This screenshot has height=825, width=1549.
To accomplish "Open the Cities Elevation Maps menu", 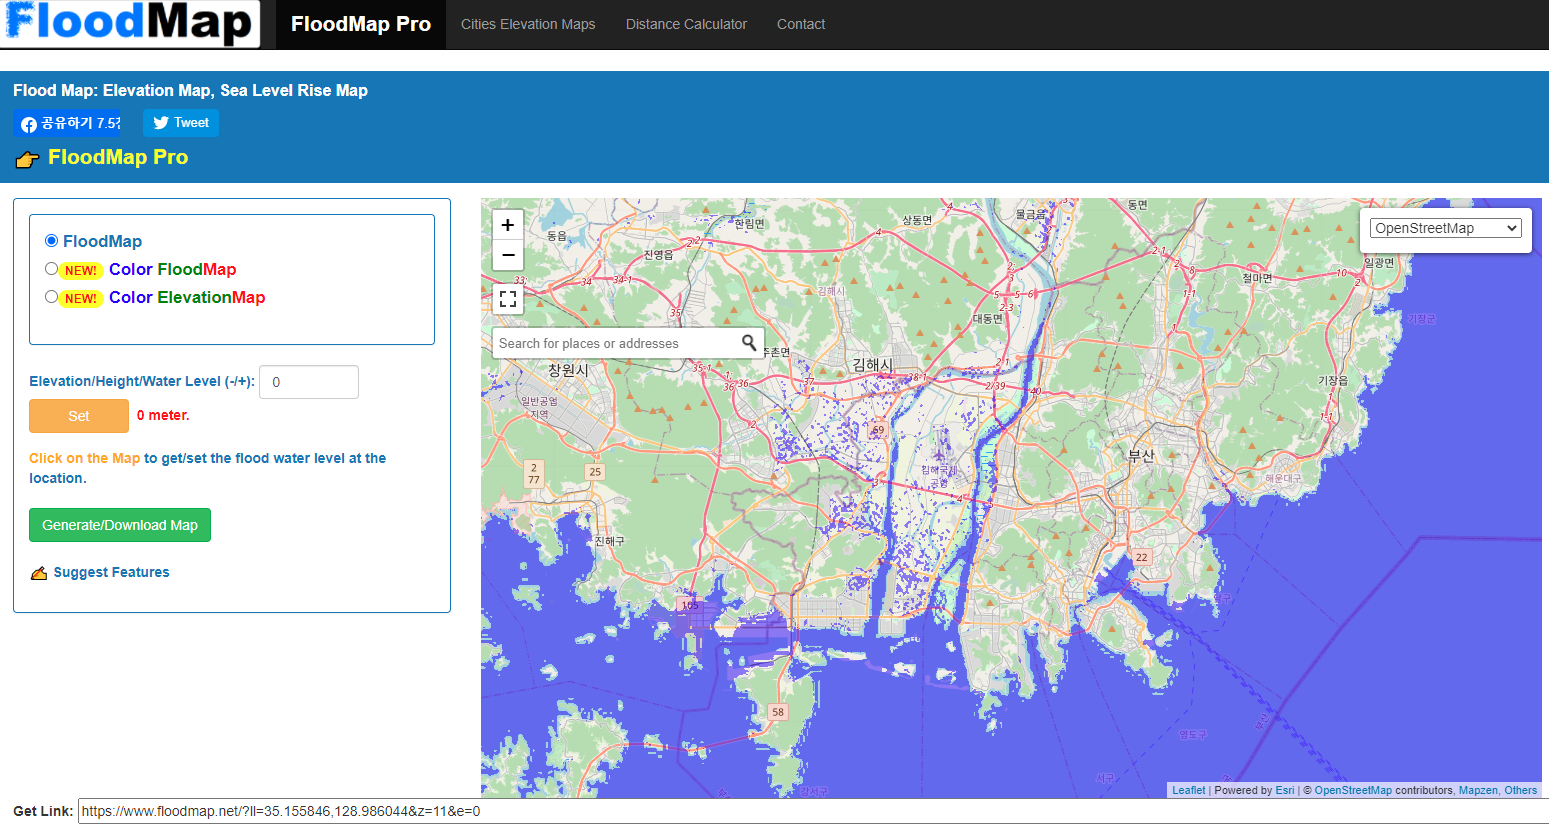I will (527, 24).
